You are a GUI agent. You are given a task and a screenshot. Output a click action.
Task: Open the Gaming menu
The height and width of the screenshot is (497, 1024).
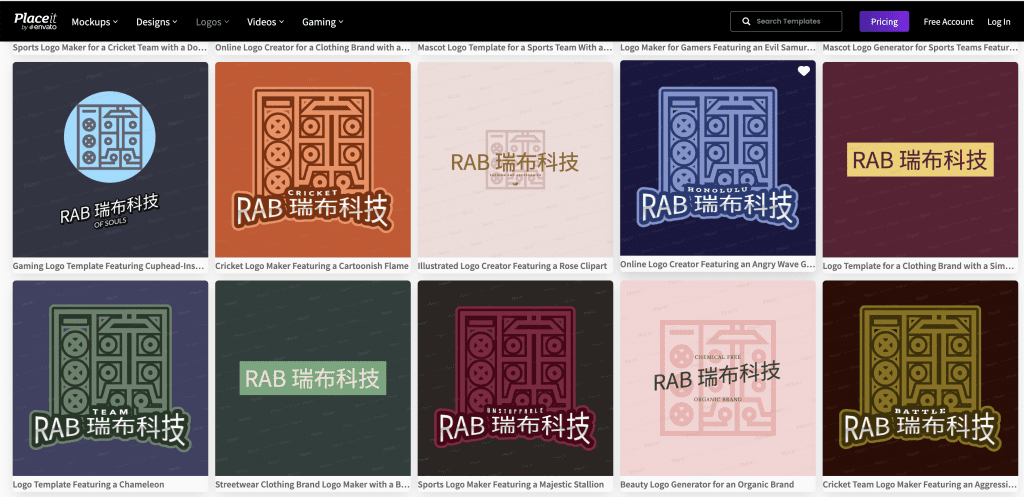coord(323,21)
